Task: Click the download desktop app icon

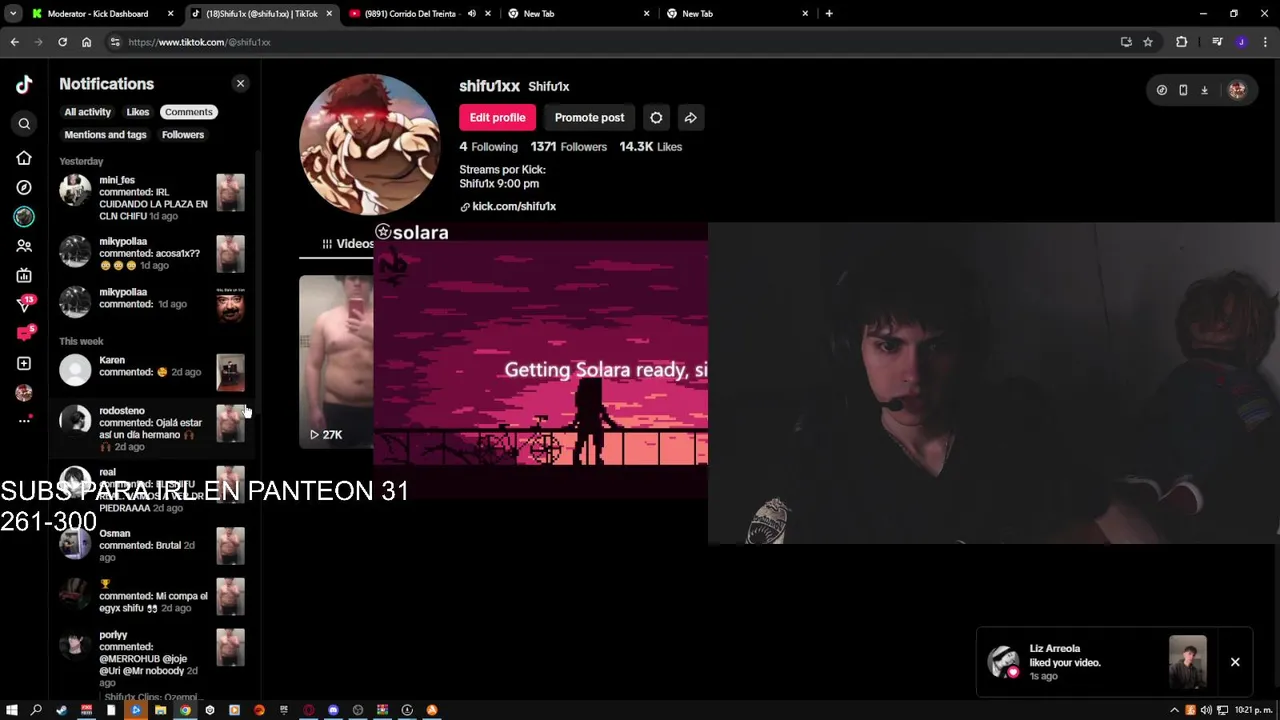Action: pos(1204,90)
